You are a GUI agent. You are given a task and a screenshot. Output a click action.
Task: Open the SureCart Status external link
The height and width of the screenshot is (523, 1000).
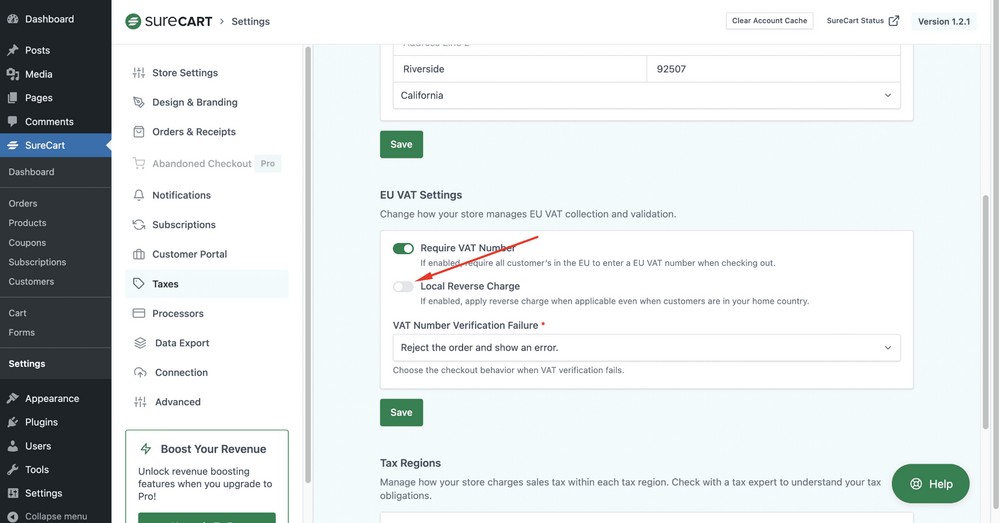tap(862, 21)
